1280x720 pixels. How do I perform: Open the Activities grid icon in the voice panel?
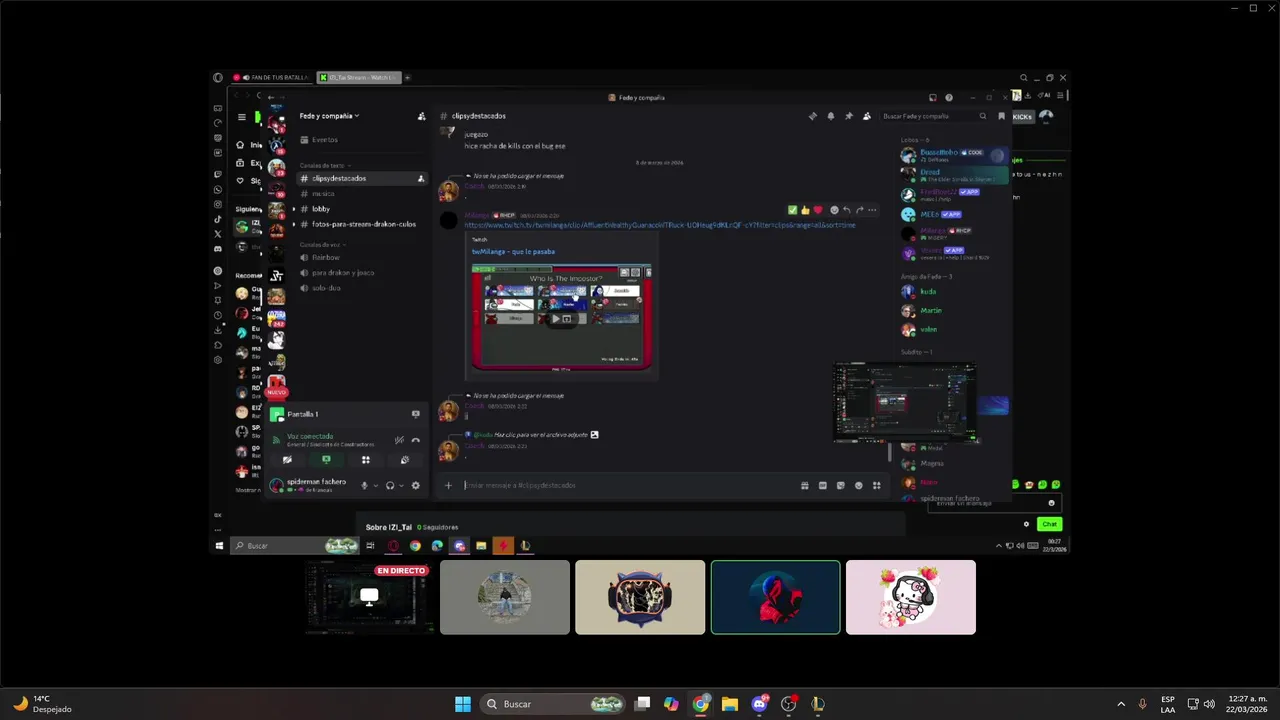pyautogui.click(x=366, y=460)
